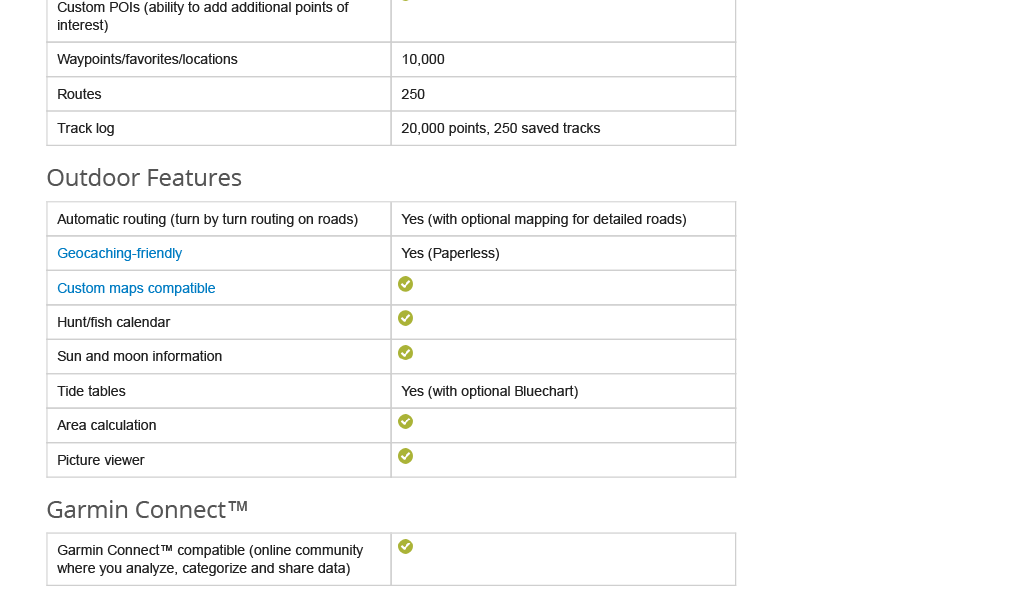Click the Area calculation checkmark icon
Viewport: 1016px width, 589px height.
(405, 422)
